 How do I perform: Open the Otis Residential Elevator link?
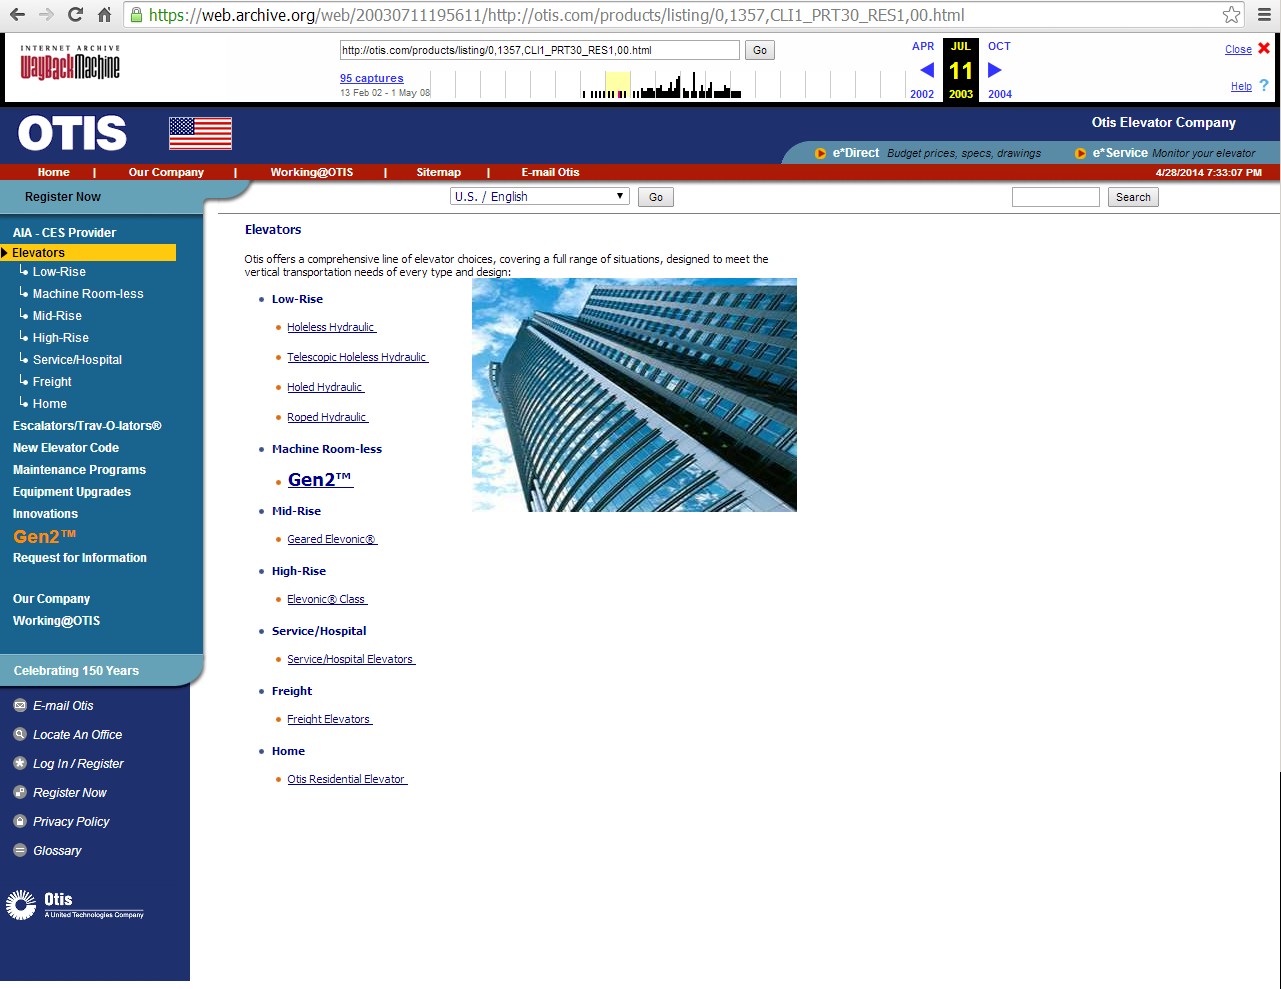(x=347, y=779)
